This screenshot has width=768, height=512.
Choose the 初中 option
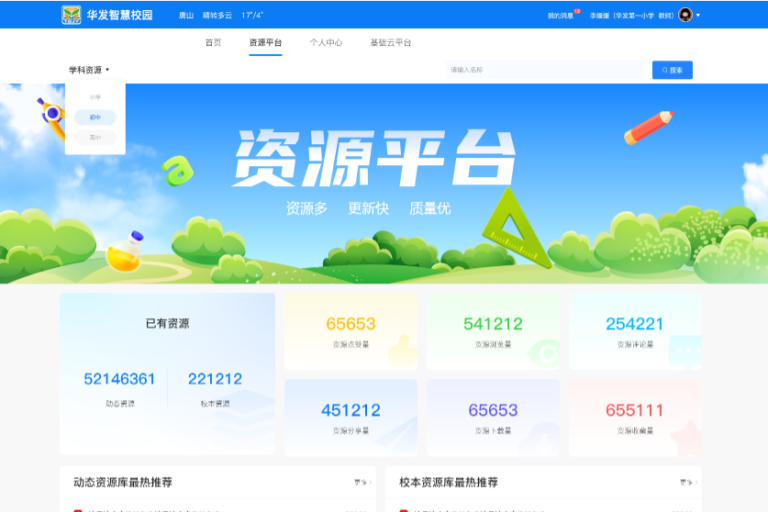95,117
